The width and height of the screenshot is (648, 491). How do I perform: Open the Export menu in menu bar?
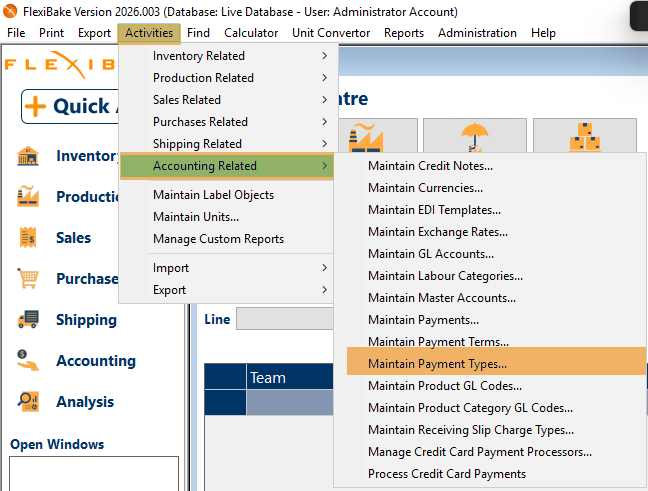(94, 33)
